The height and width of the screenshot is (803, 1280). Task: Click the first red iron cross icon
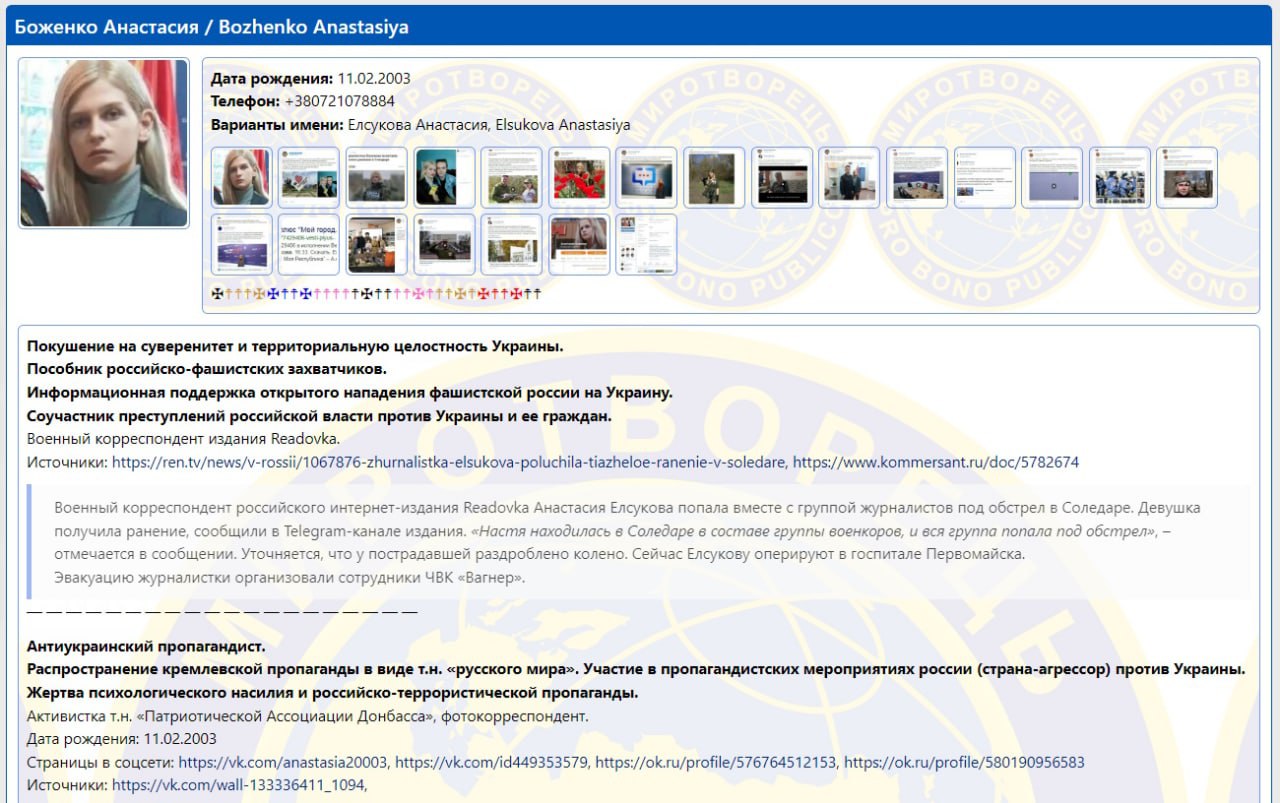[x=483, y=294]
